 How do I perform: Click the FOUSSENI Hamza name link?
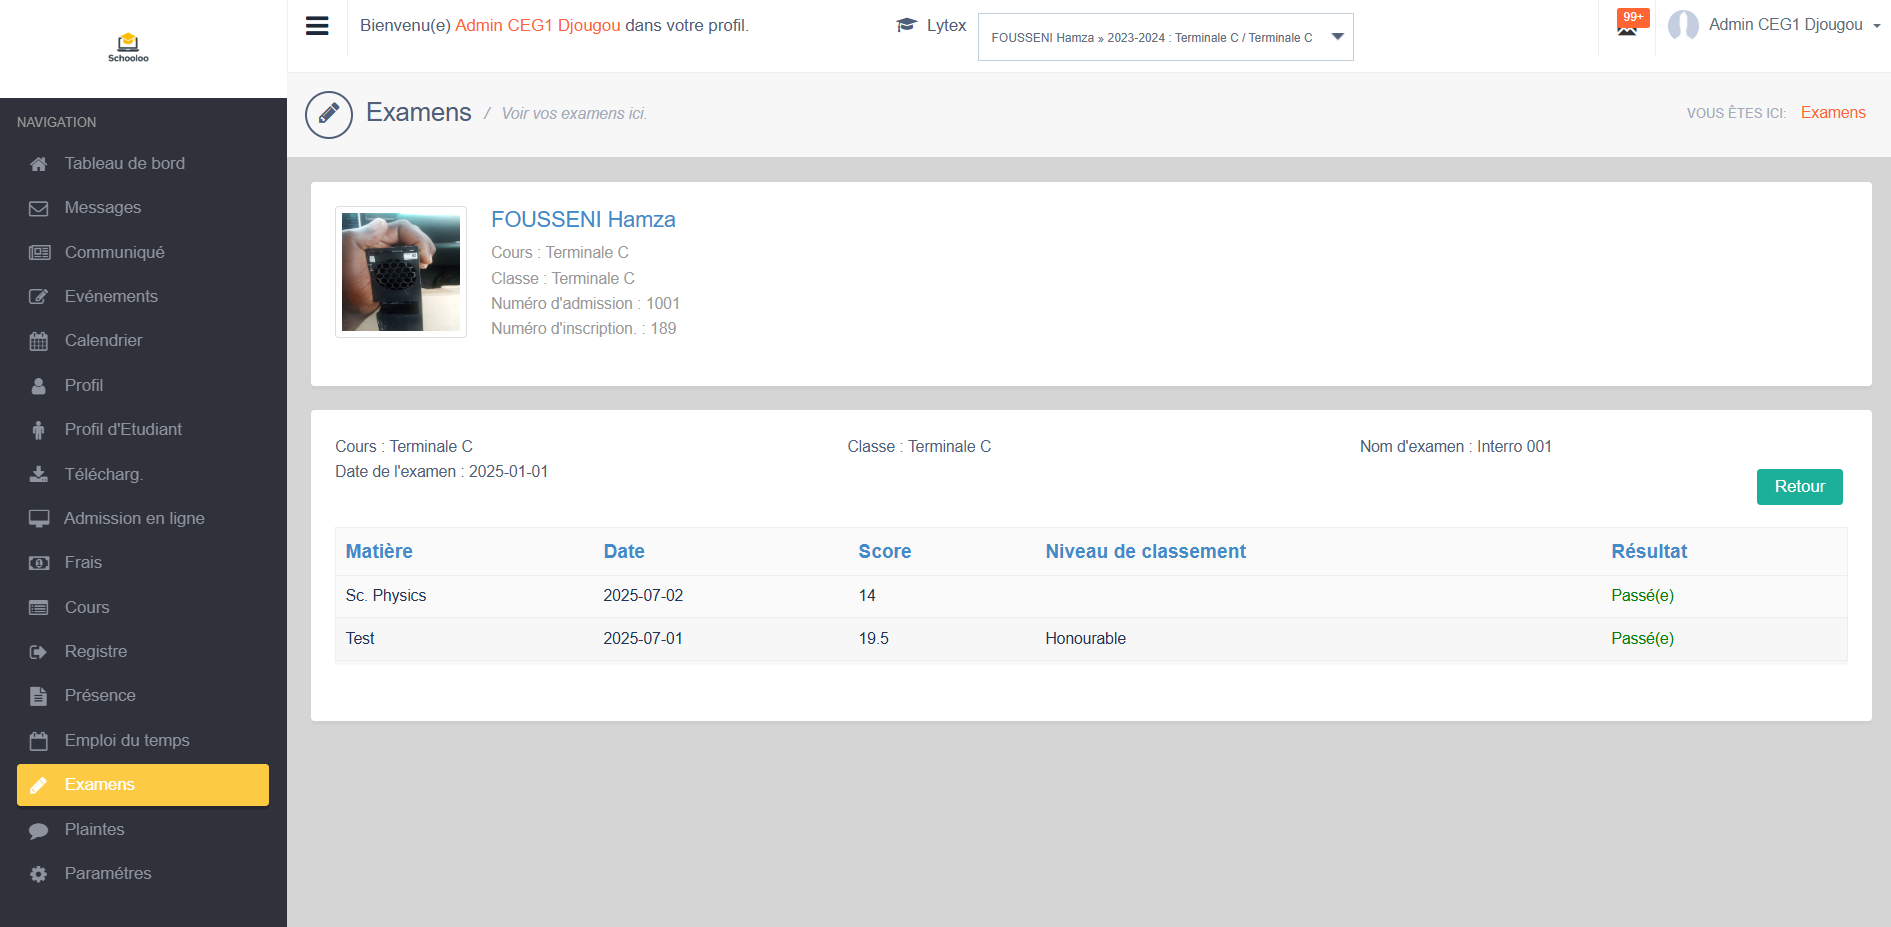[x=583, y=219]
